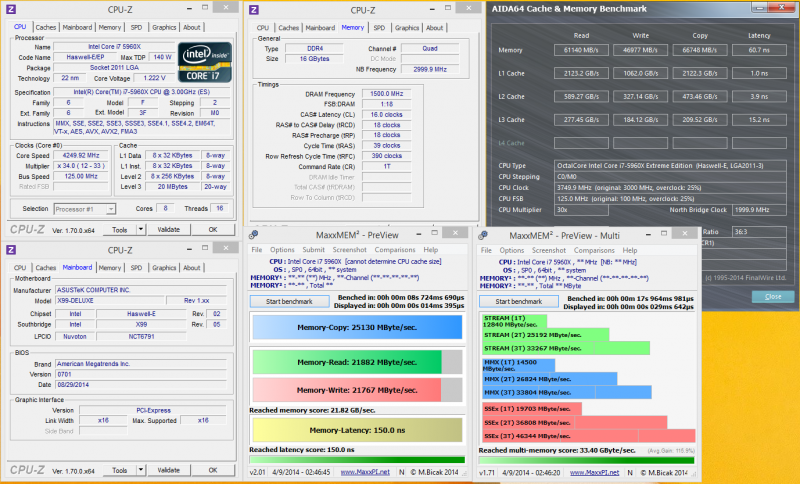Open the SPD tab in the CPU-Z Memory window
The height and width of the screenshot is (484, 800).
(x=377, y=27)
